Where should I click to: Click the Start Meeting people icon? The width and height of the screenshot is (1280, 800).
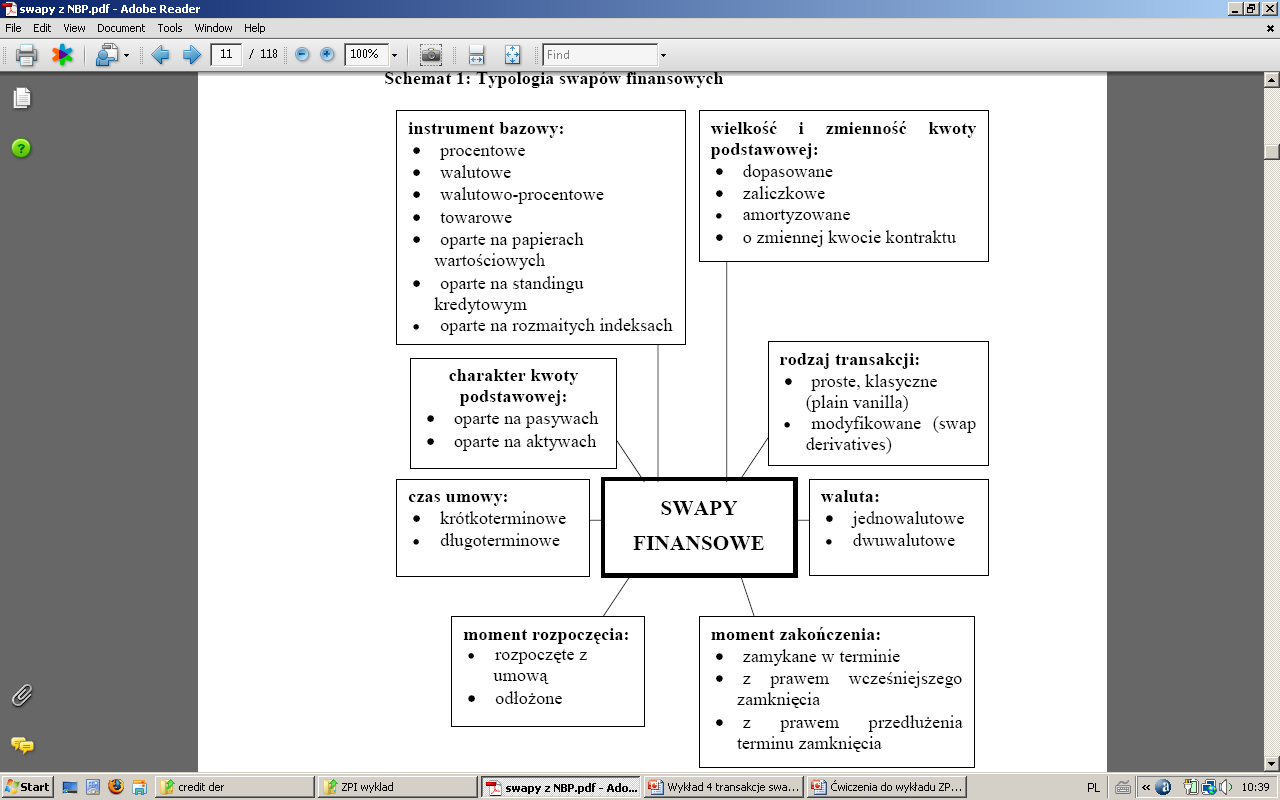click(x=106, y=55)
